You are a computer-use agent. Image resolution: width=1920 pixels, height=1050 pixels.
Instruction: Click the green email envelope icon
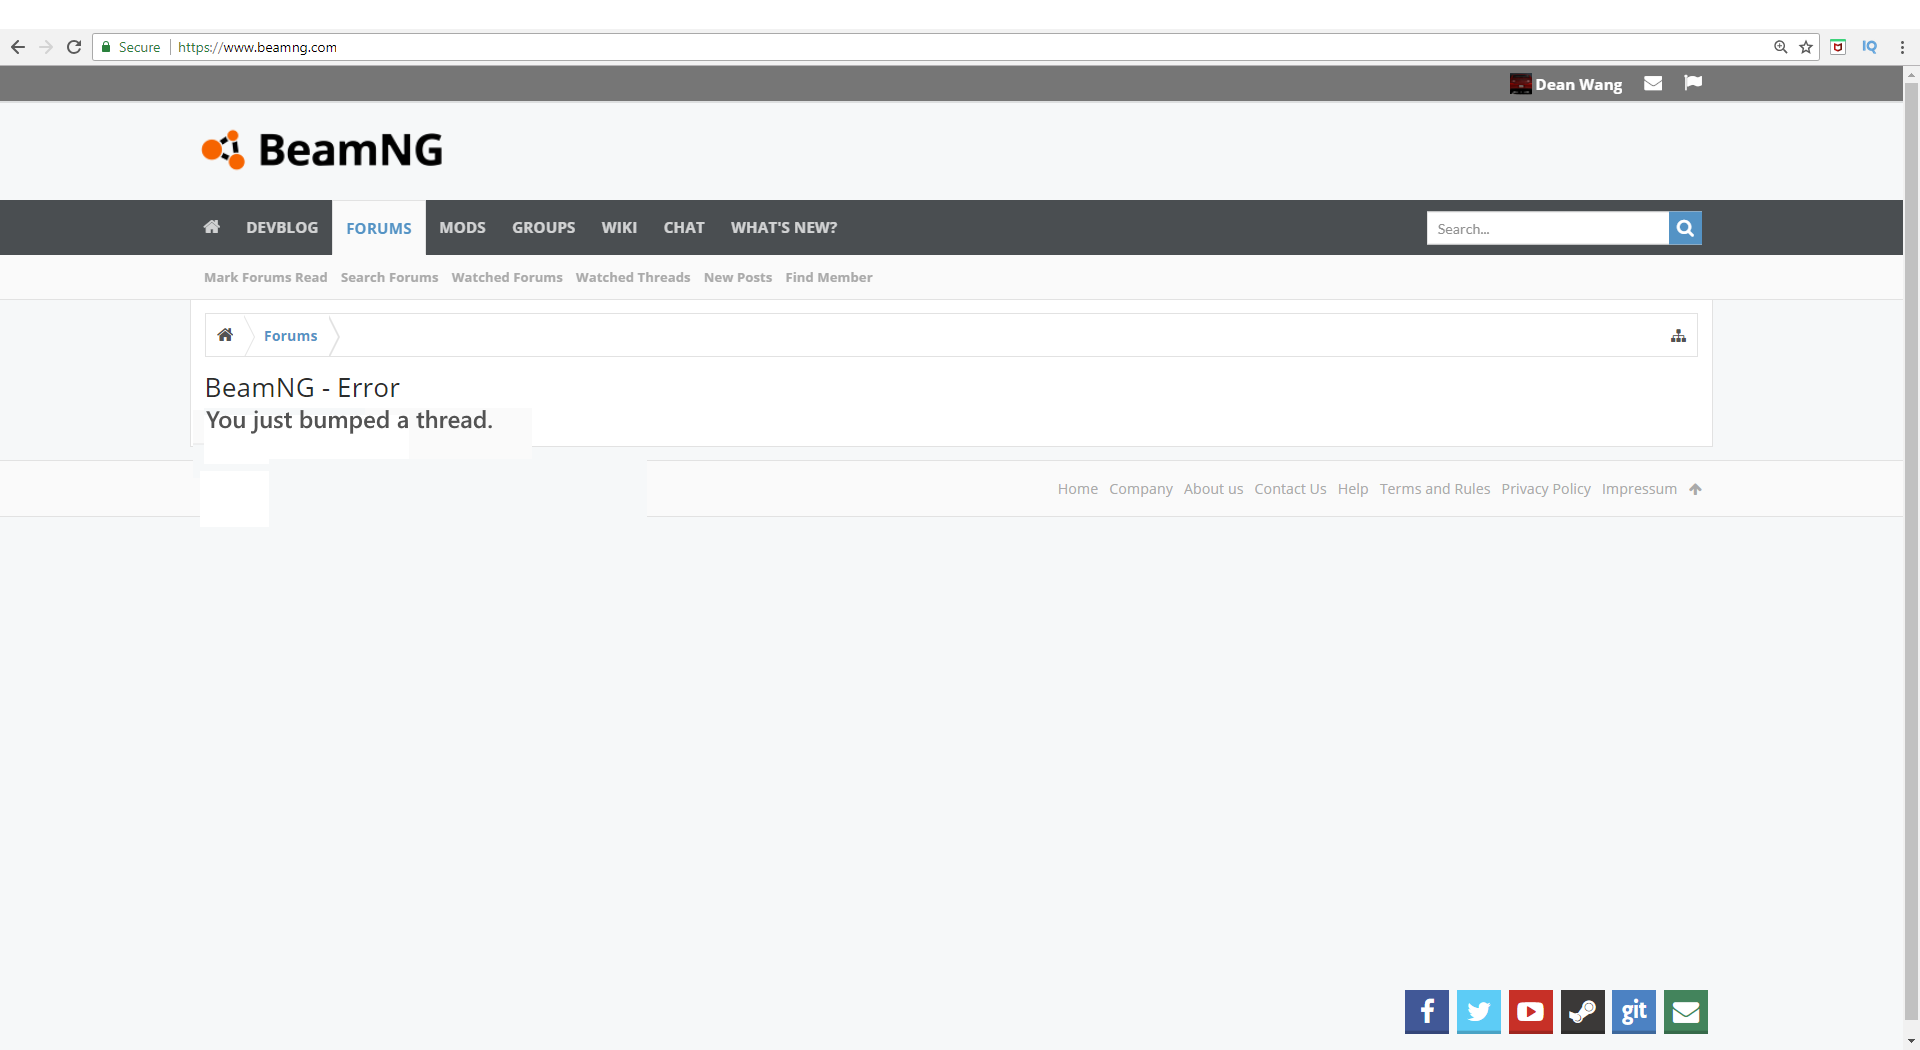tap(1686, 1012)
